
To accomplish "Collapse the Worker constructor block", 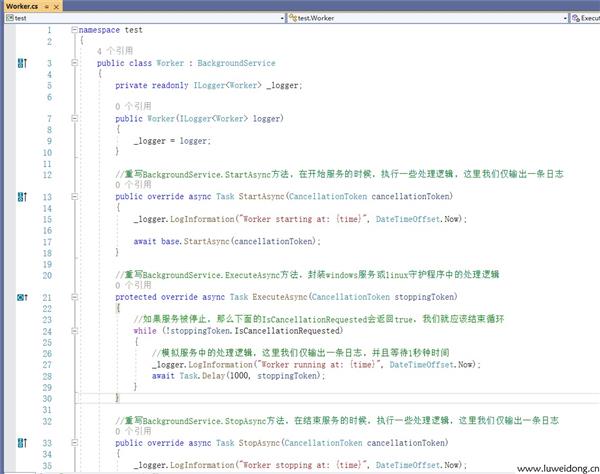I will tap(74, 119).
